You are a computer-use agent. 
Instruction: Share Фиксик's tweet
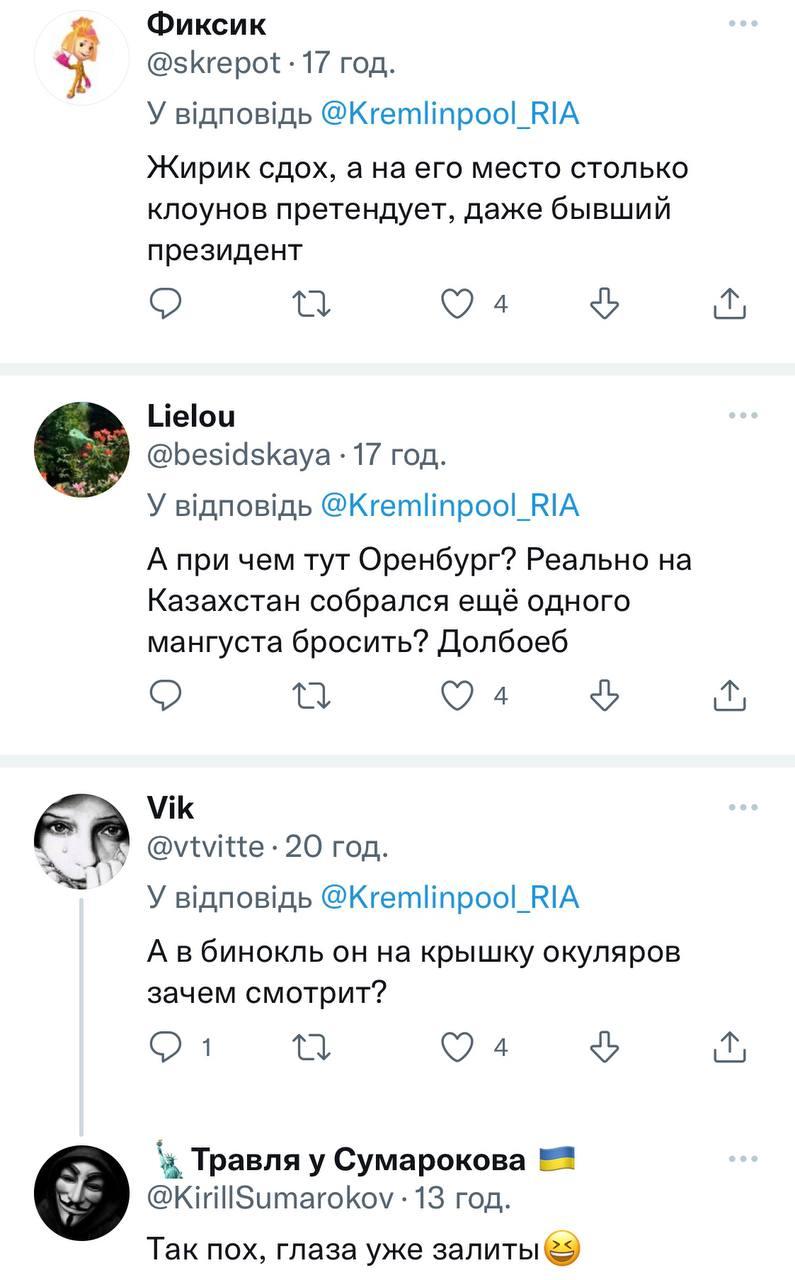730,303
